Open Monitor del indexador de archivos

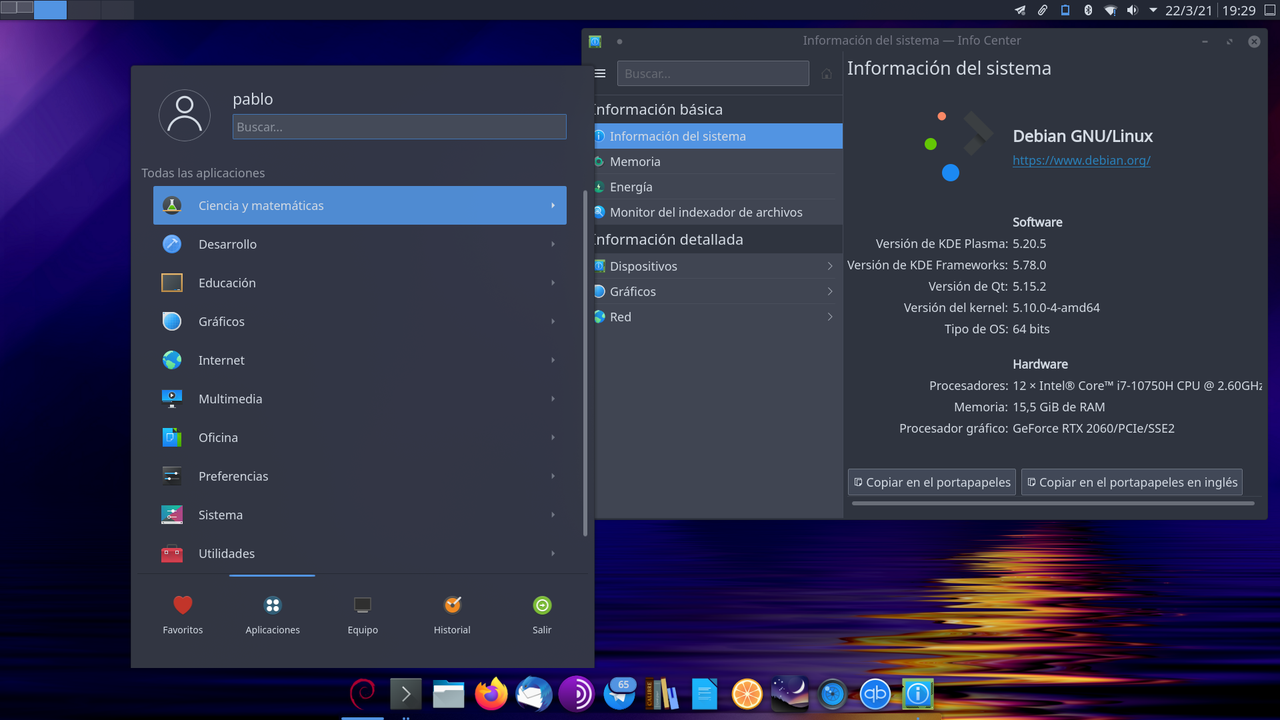718,212
